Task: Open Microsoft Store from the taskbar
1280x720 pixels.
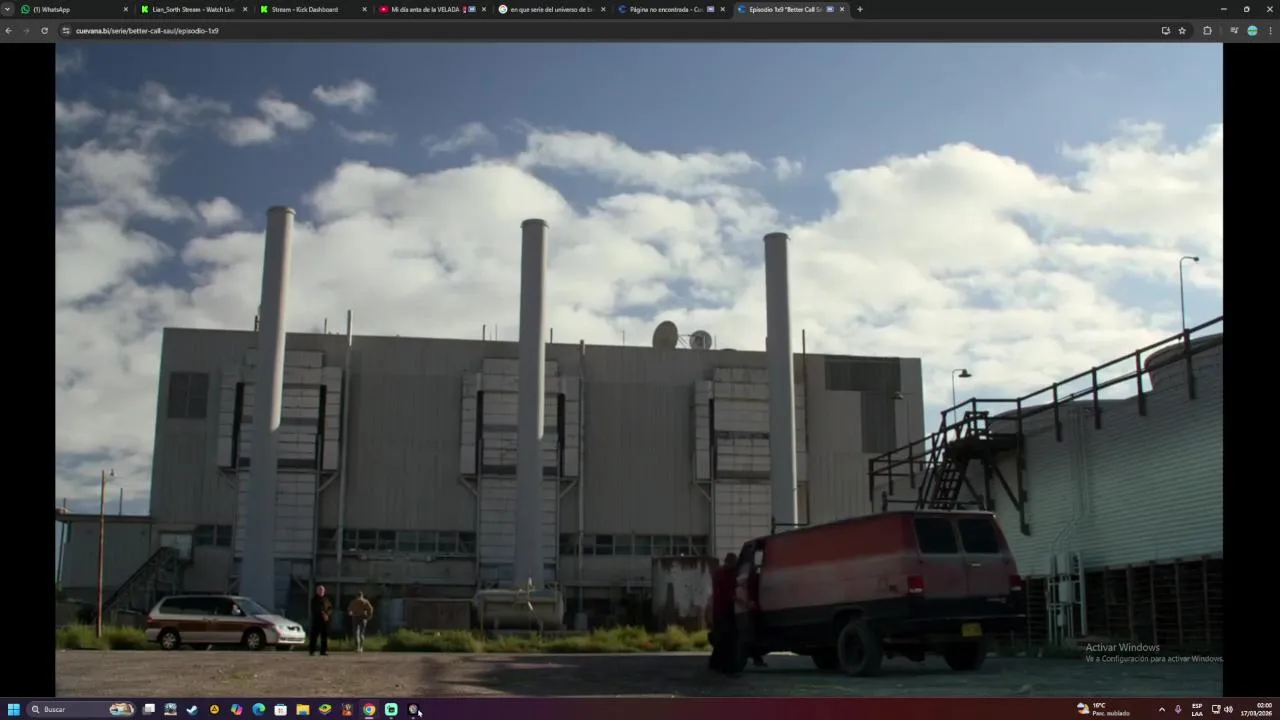Action: tap(280, 709)
